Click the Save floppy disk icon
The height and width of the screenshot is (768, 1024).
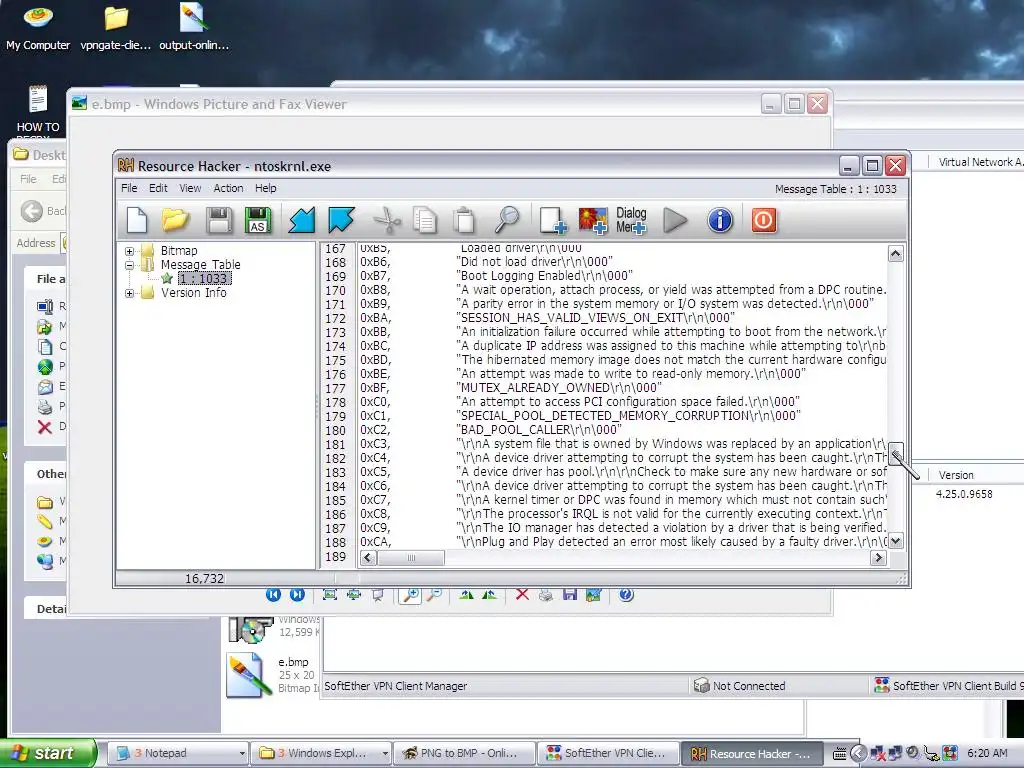coord(219,220)
